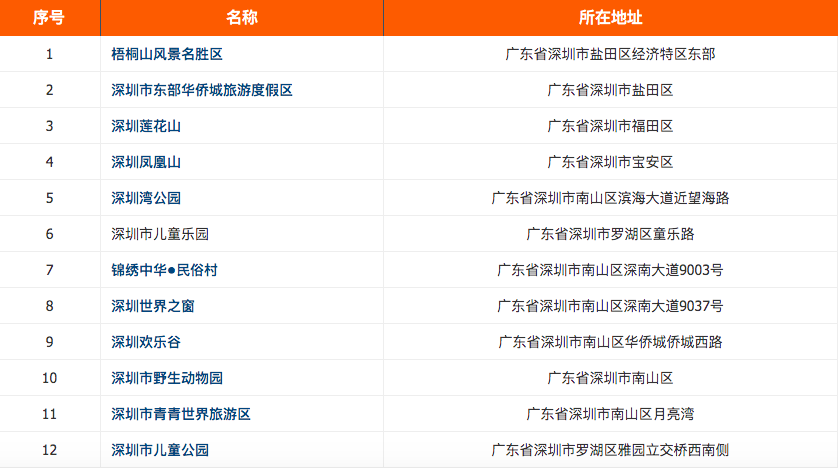This screenshot has height=468, width=838.
Task: Select the address 广东省深圳市南山区深南大道9003号
Action: [610, 270]
